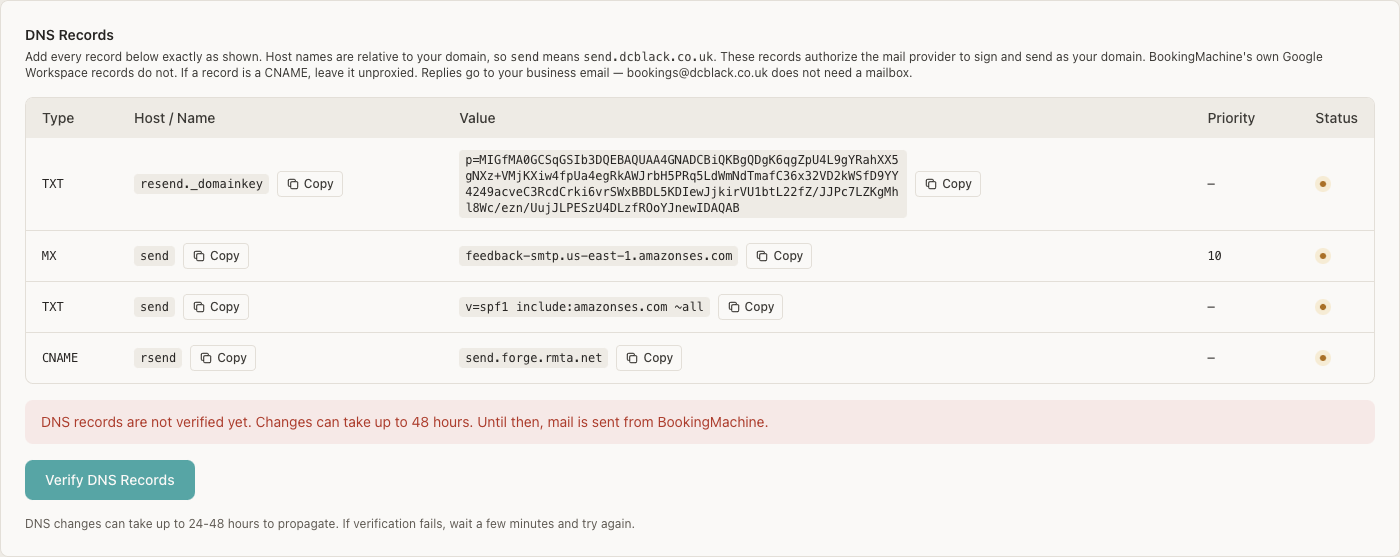Viewport: 1400px width, 557px height.
Task: Click status dot for resend._domainkey record
Action: (x=1323, y=184)
